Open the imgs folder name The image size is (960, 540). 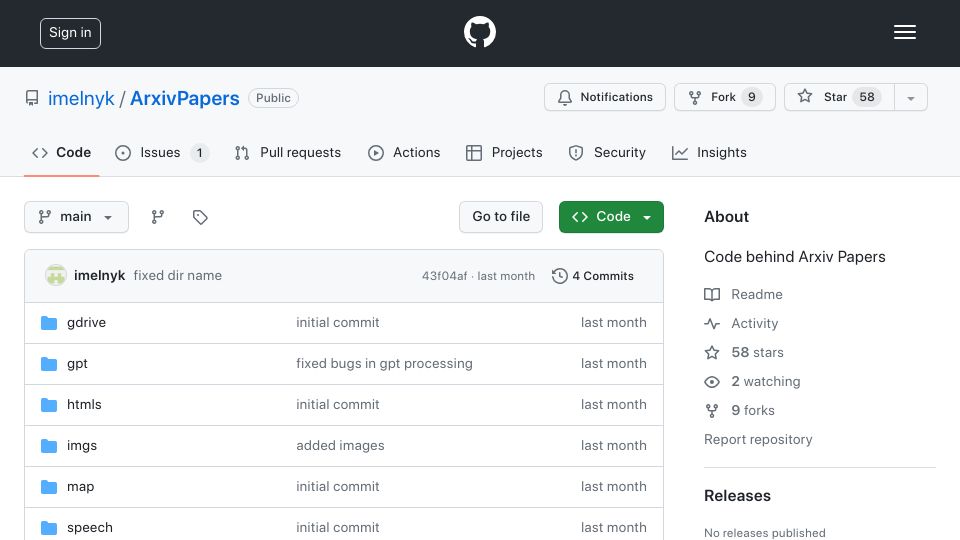point(82,446)
